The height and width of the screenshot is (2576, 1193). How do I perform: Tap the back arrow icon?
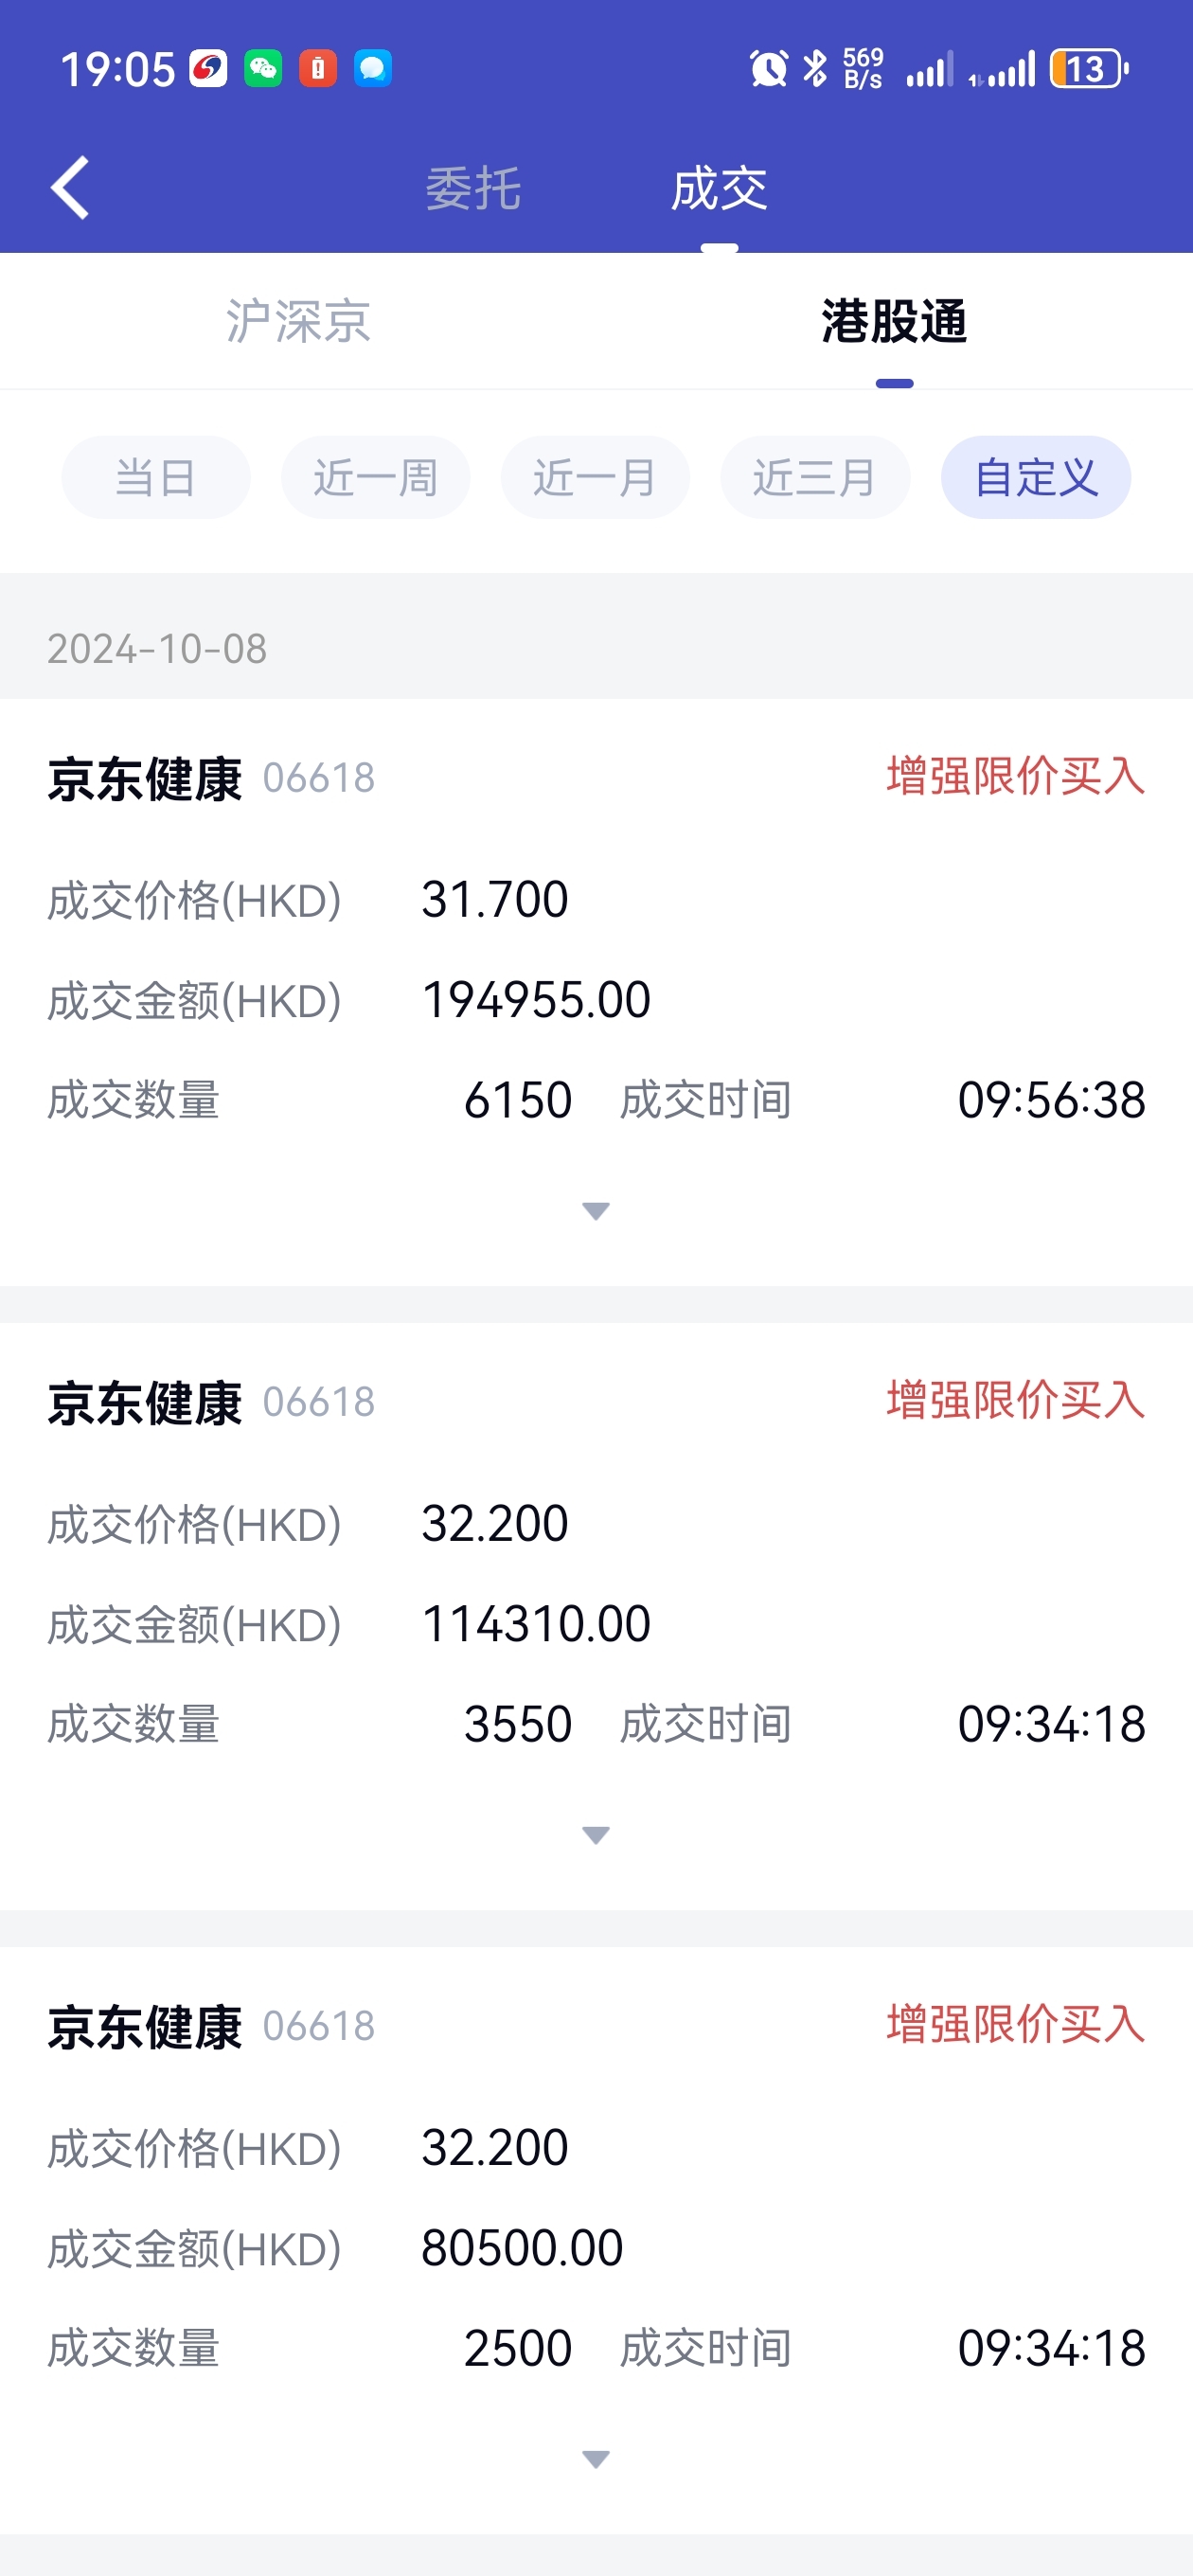pyautogui.click(x=70, y=187)
